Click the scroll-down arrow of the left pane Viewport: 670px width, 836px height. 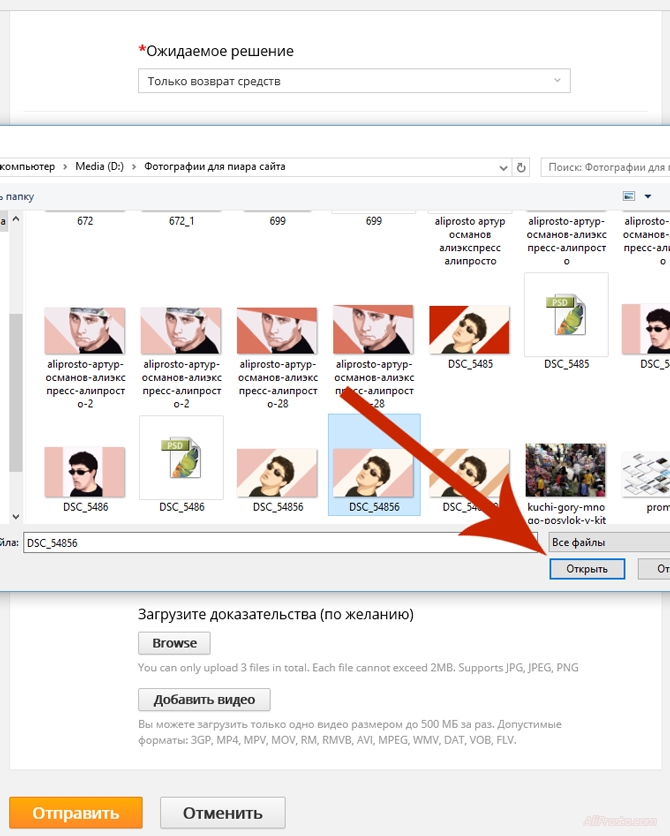tap(15, 515)
